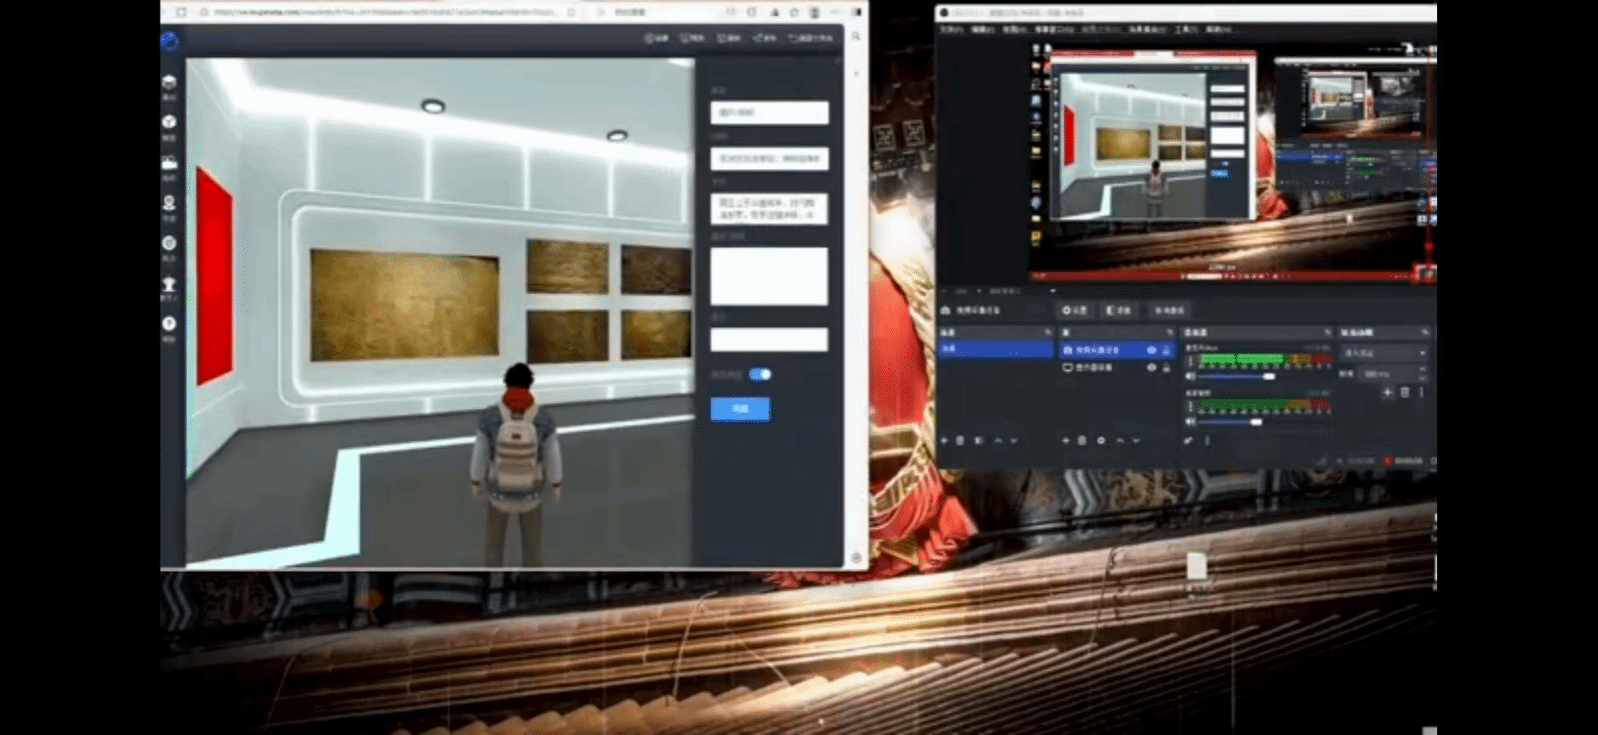Open the first menu in OBS menu bar
The image size is (1598, 735).
950,29
